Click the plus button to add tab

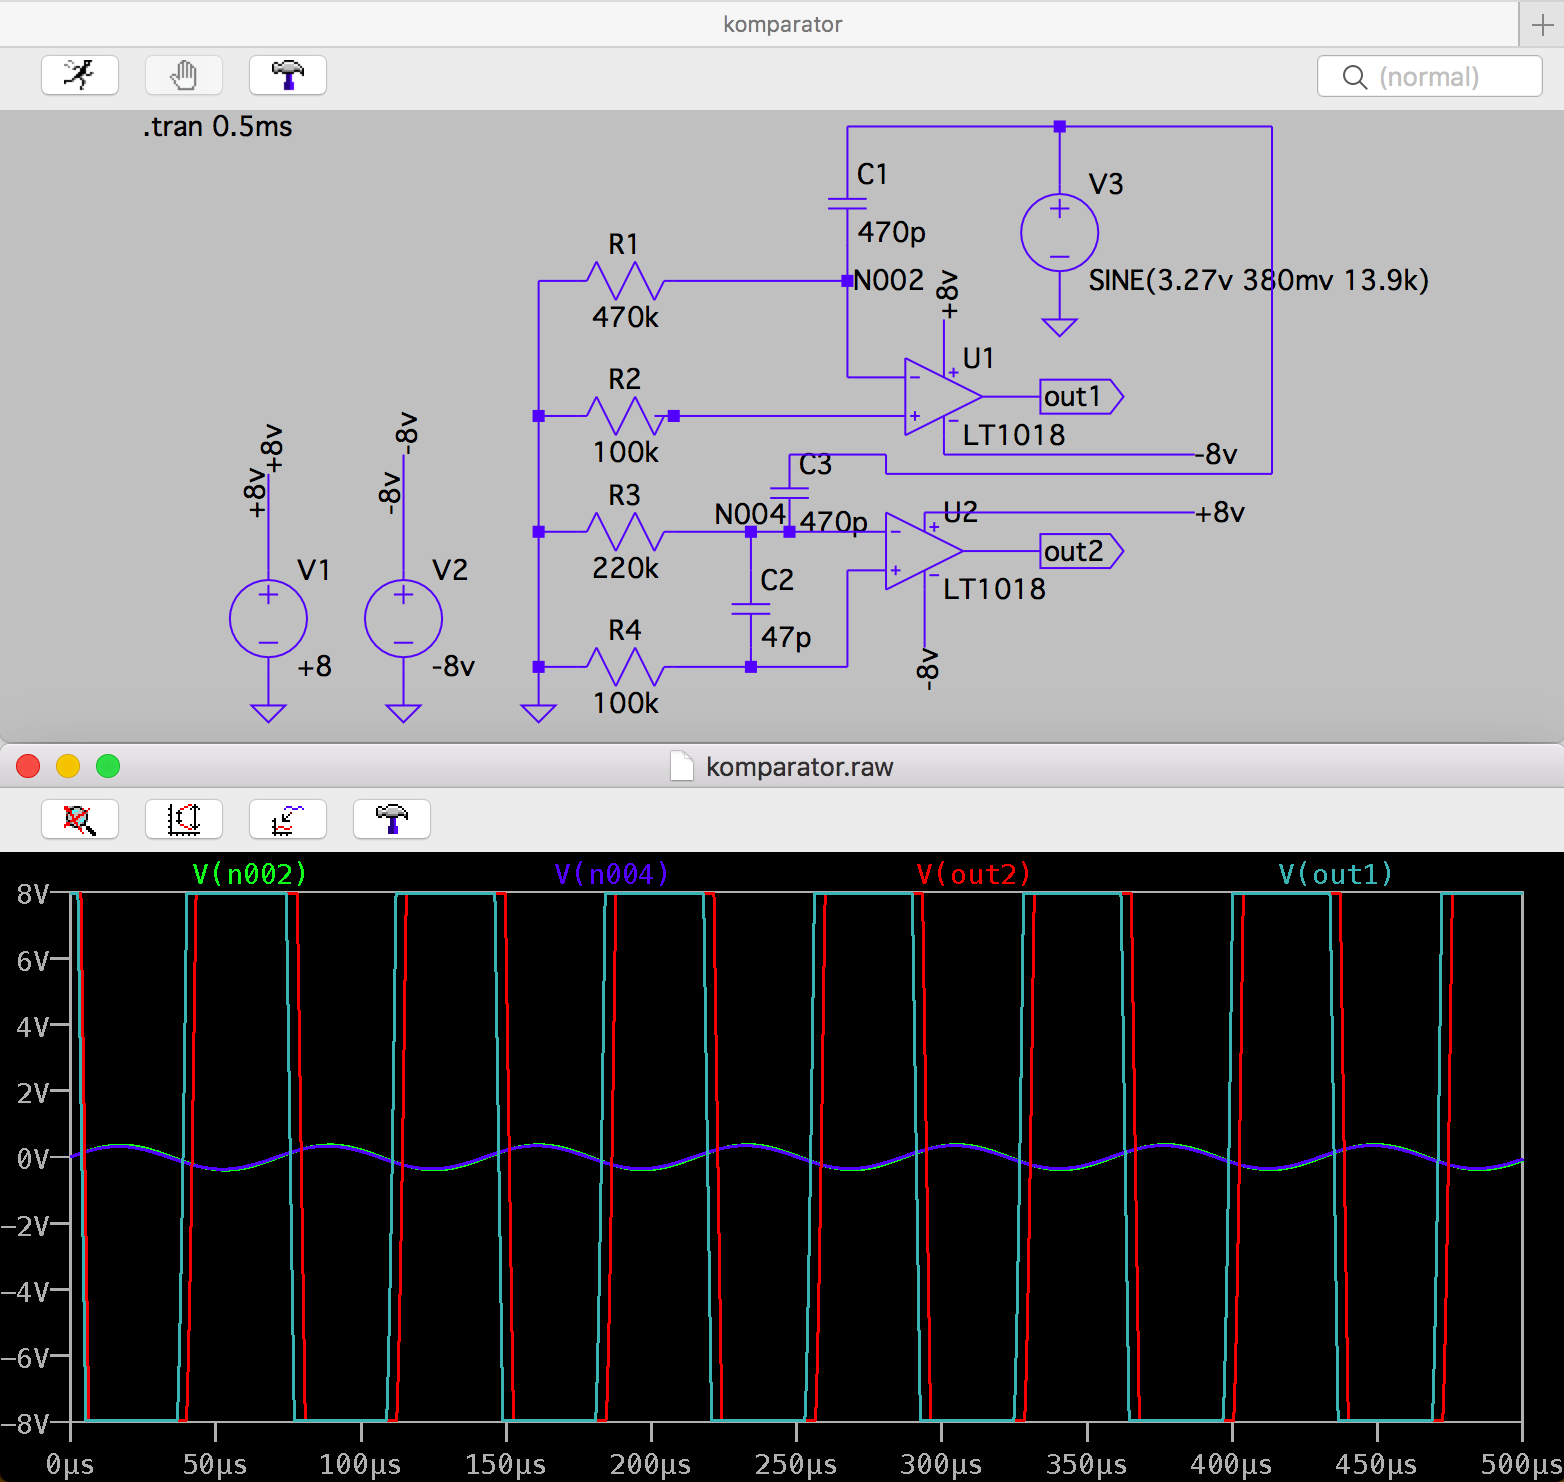click(1542, 25)
